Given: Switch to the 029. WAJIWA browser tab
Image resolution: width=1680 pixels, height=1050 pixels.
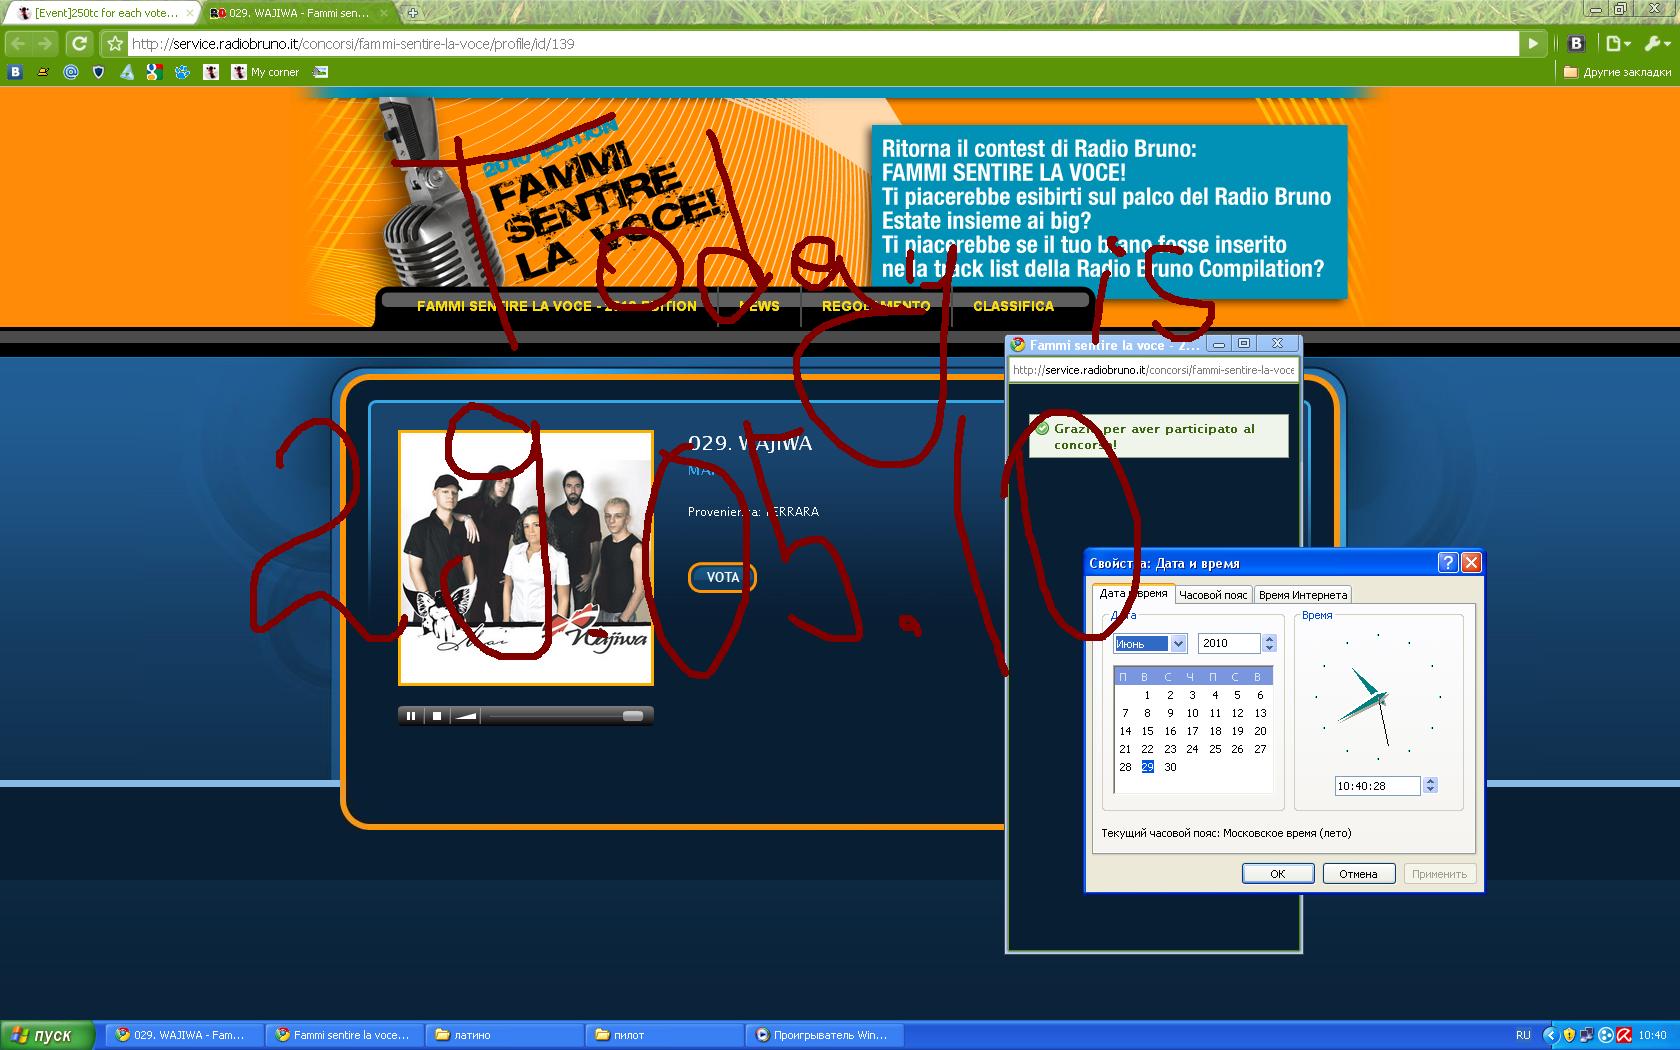Looking at the screenshot, I should coord(298,13).
